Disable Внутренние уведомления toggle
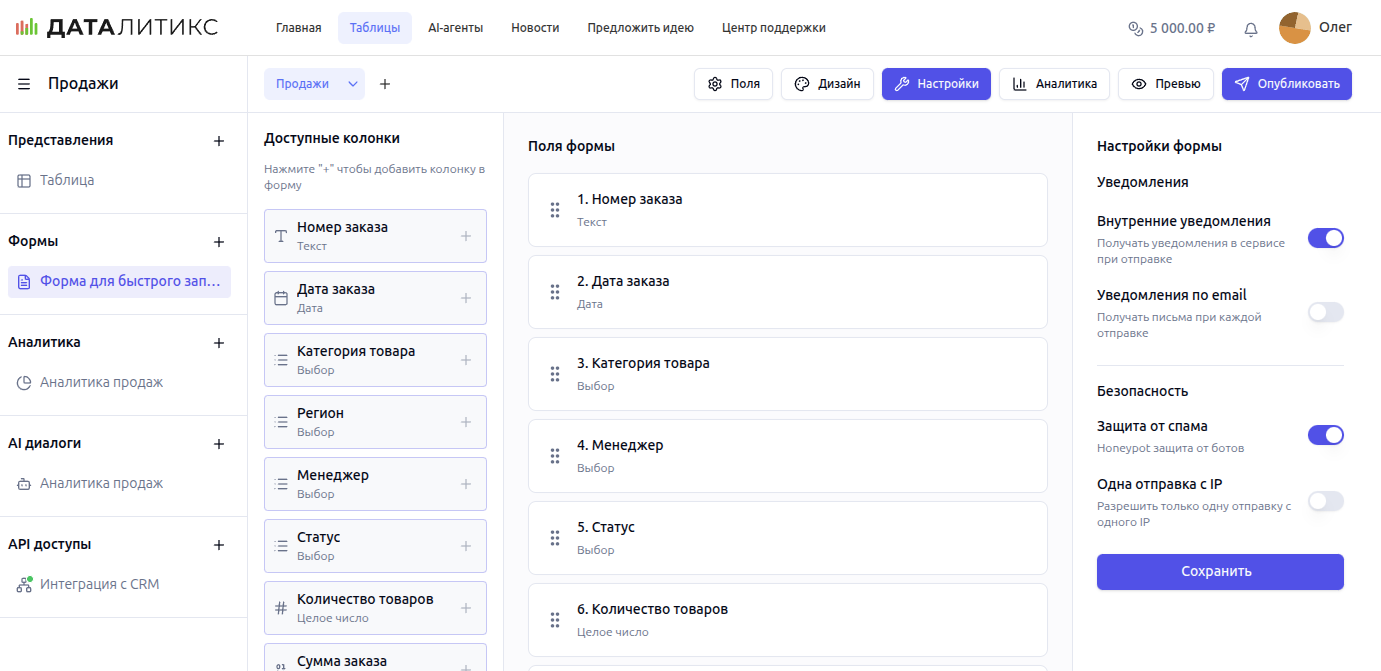The height and width of the screenshot is (671, 1381). tap(1325, 238)
